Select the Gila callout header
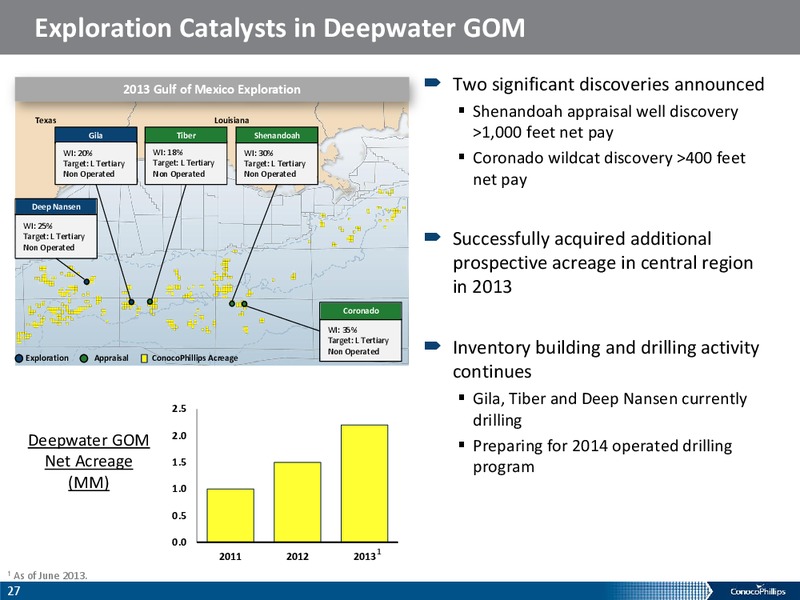Viewport: 800px width, 600px height. click(96, 135)
